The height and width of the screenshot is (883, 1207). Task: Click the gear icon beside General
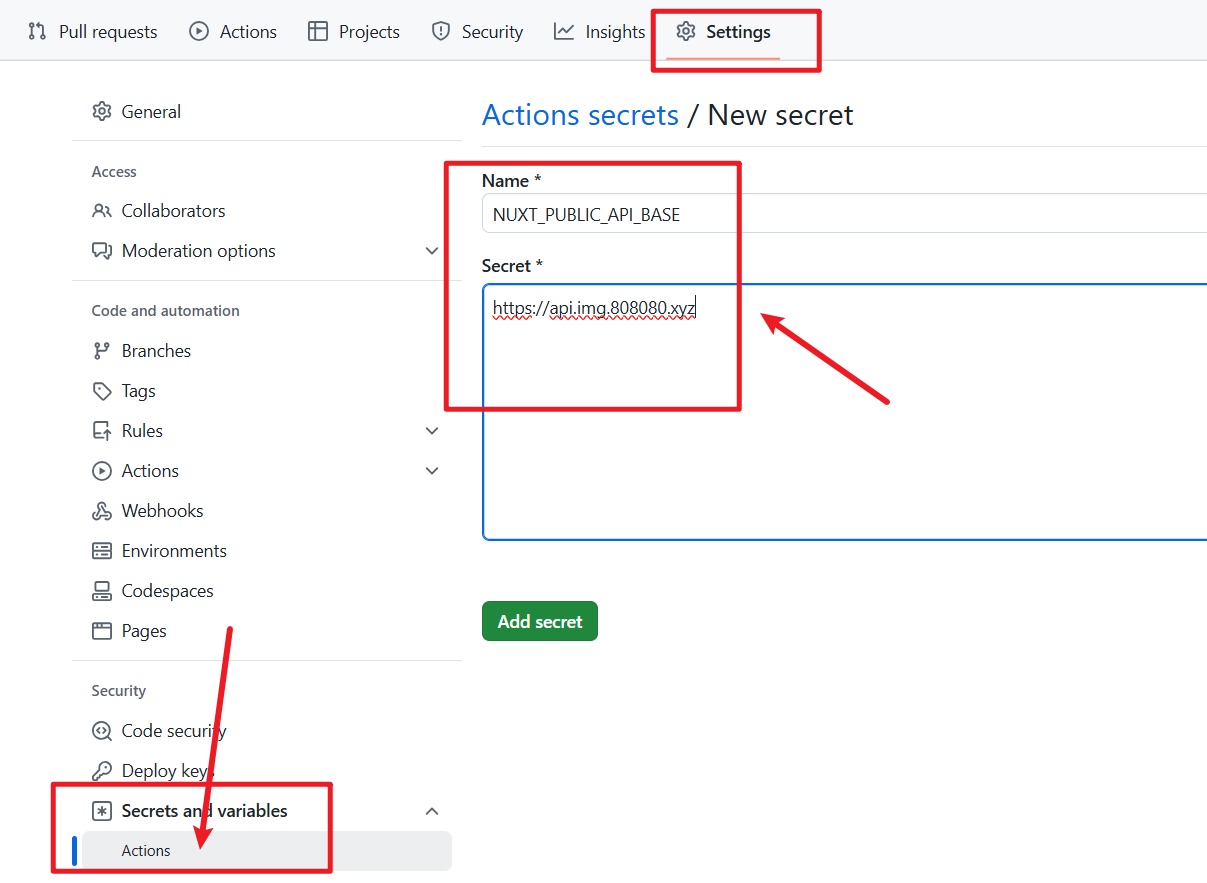click(101, 112)
